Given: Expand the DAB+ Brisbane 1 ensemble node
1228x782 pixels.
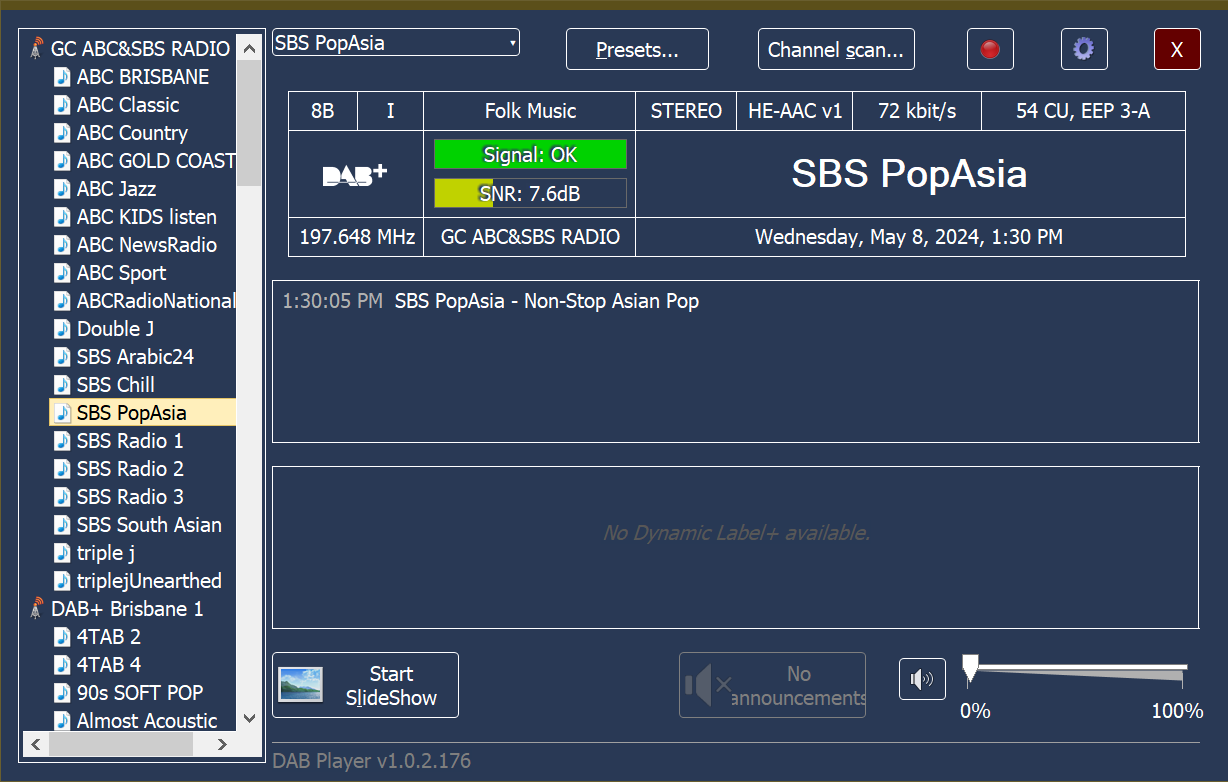Looking at the screenshot, I should pos(127,609).
